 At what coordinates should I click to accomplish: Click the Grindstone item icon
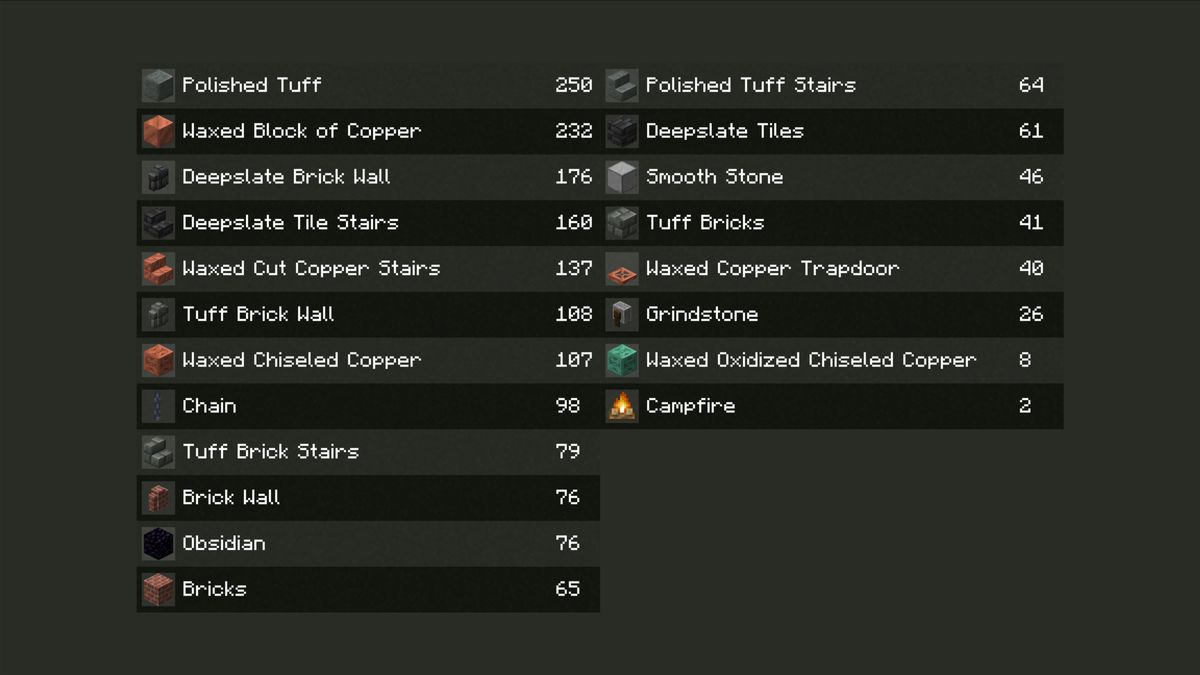point(622,314)
